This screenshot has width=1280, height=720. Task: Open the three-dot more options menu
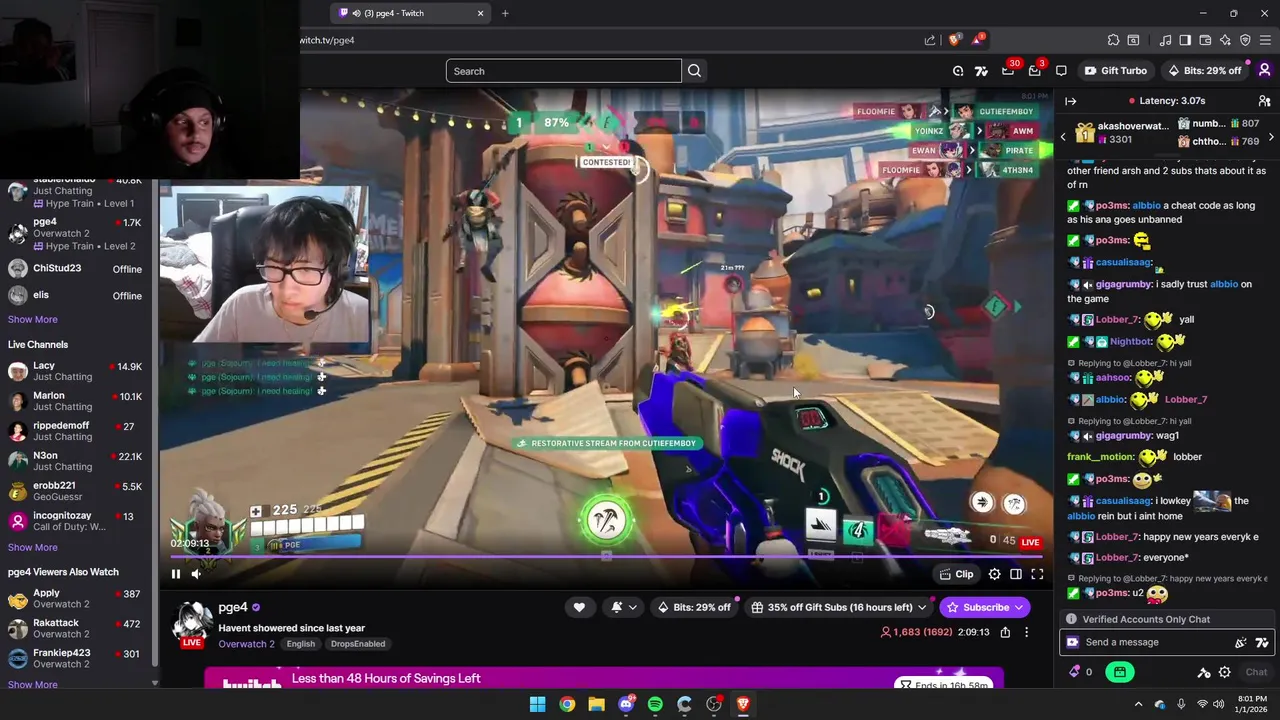point(1026,632)
